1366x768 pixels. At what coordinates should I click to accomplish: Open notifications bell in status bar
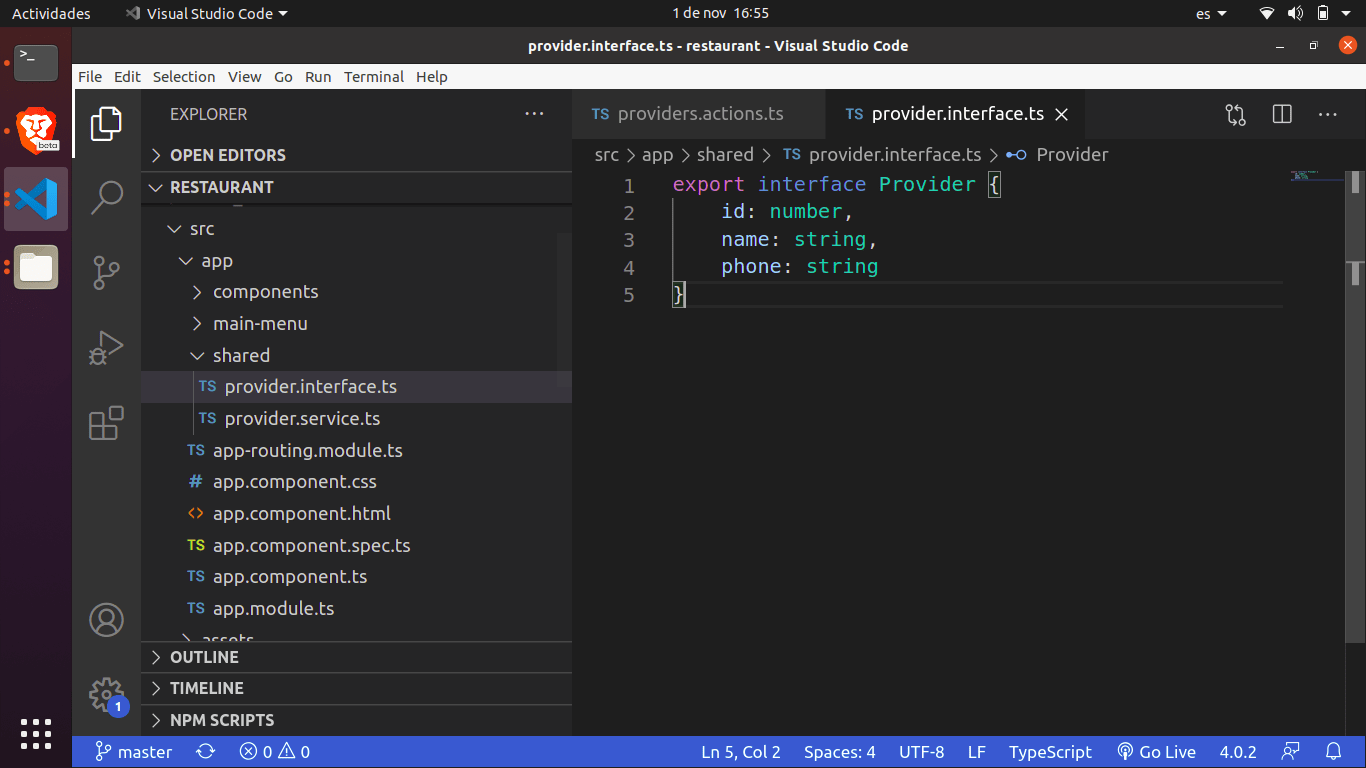[x=1333, y=752]
